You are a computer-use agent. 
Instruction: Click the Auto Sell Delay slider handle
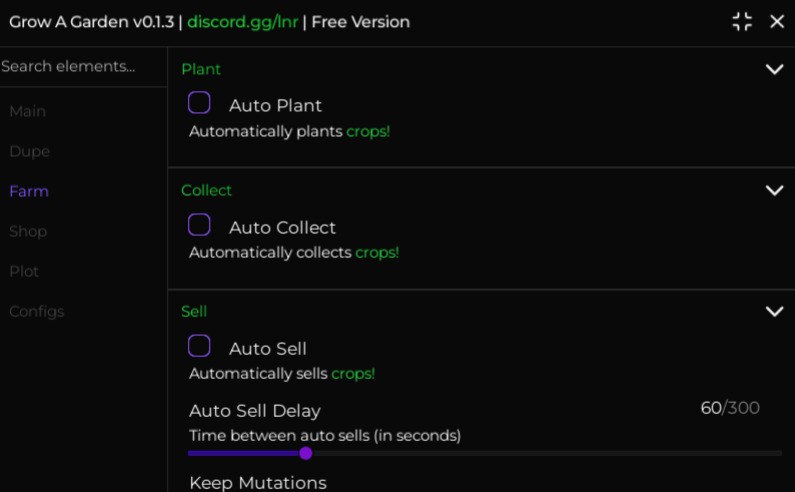(x=306, y=453)
